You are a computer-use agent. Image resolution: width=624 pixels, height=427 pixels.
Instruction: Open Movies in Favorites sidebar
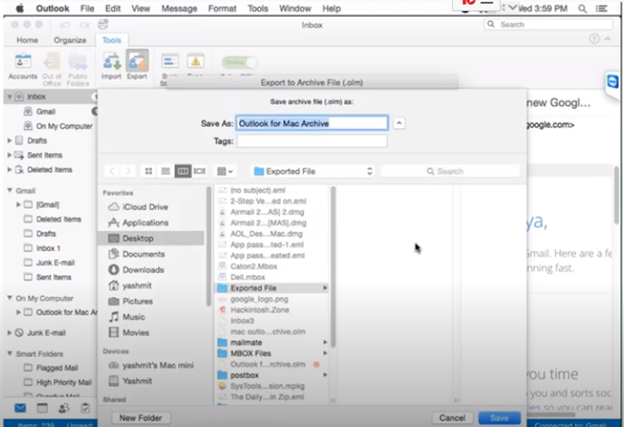coord(129,333)
